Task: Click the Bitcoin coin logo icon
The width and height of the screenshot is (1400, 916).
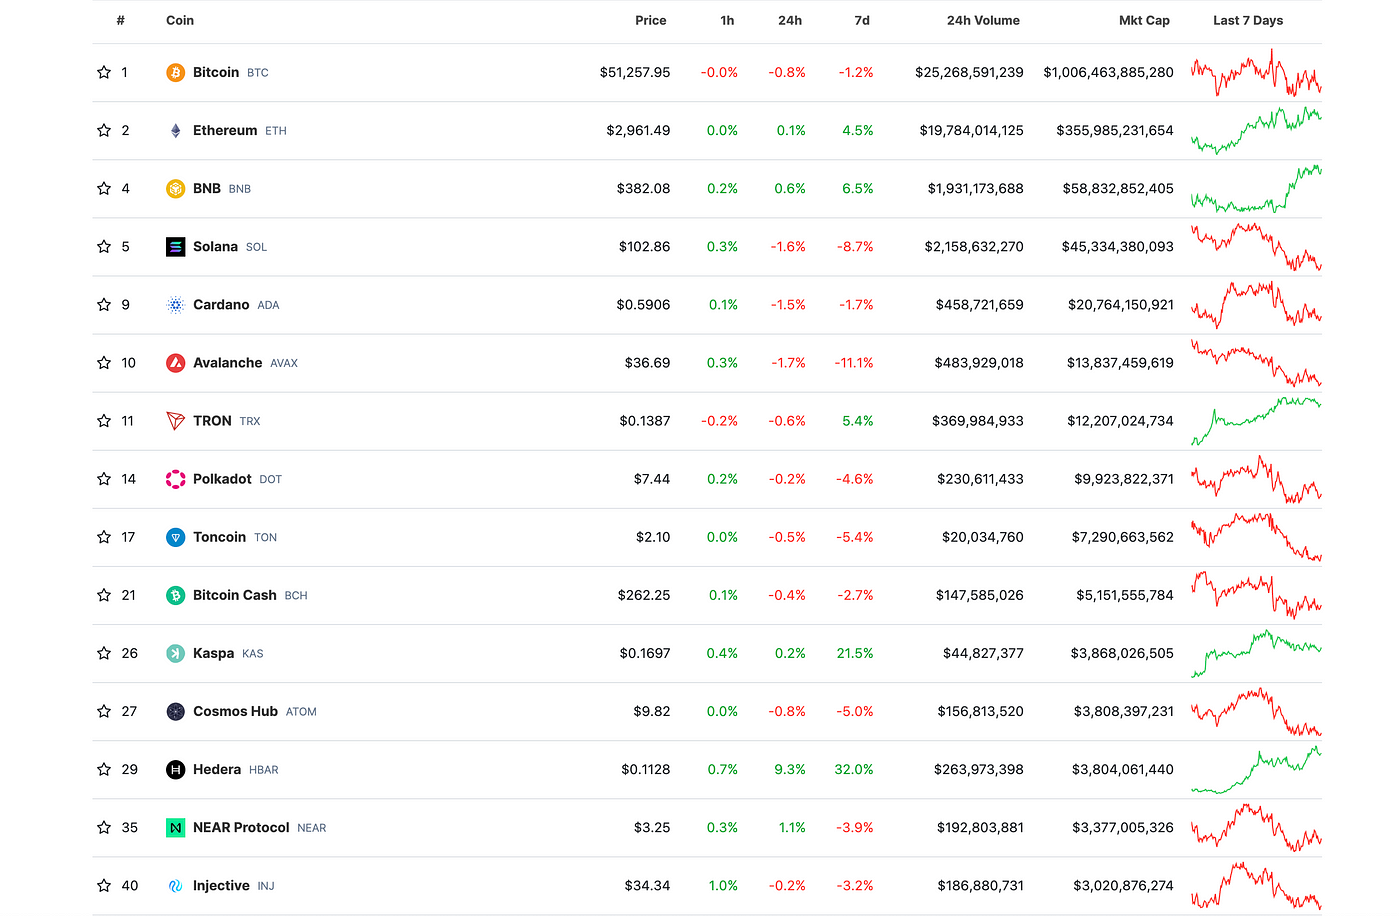Action: (175, 73)
